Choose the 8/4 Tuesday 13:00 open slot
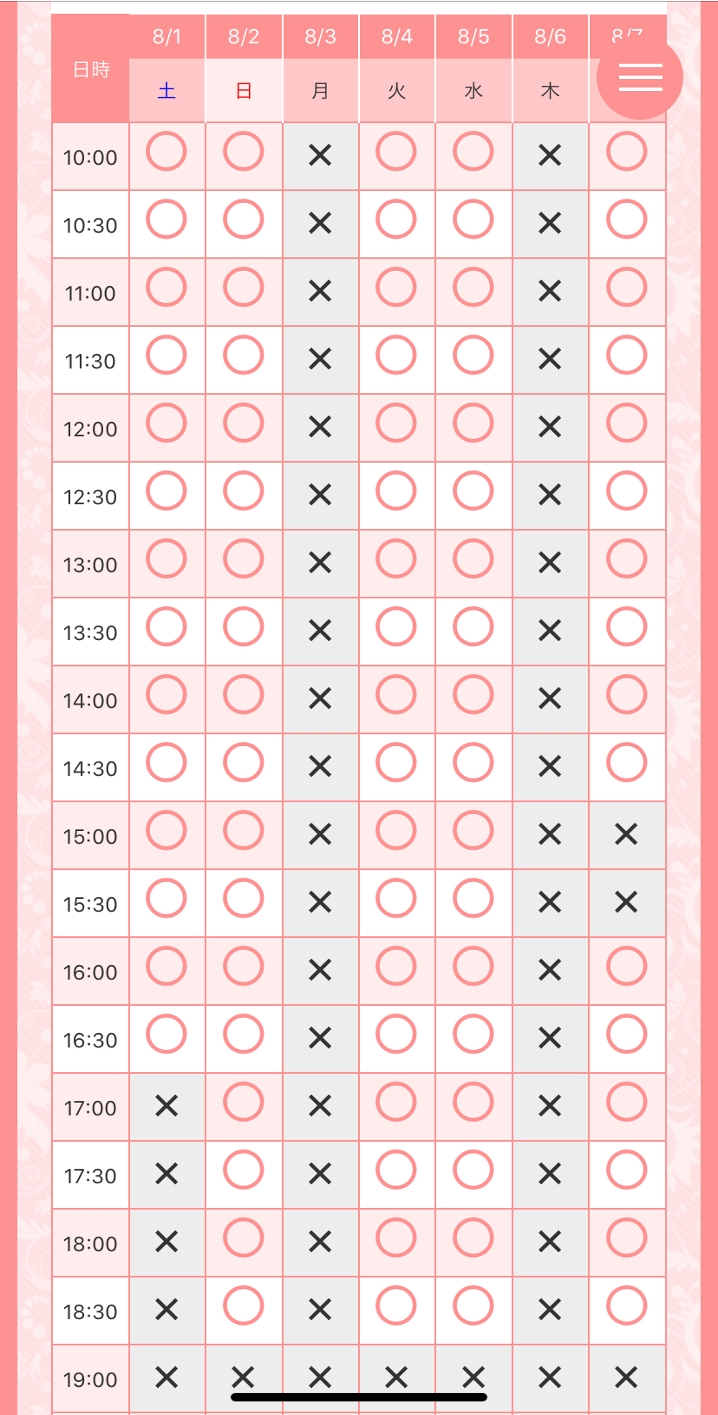 [397, 559]
